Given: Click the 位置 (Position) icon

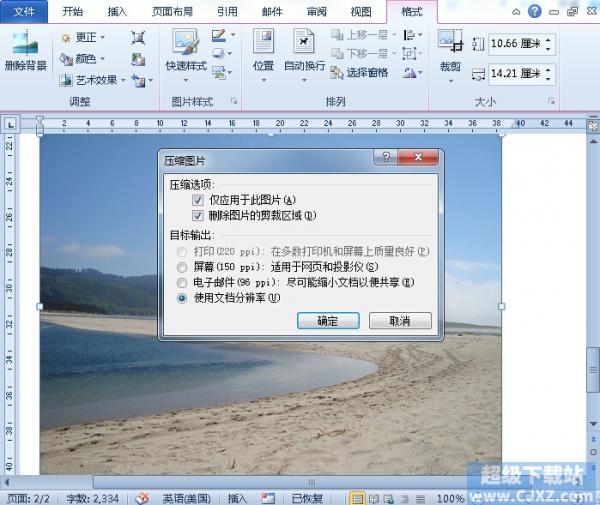Looking at the screenshot, I should click(263, 50).
